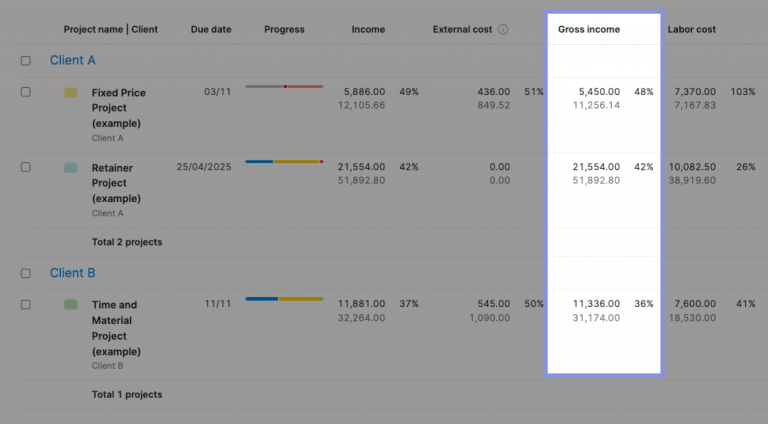Image resolution: width=768 pixels, height=424 pixels.
Task: Select the Time and Material Project checkbox
Action: [x=26, y=304]
